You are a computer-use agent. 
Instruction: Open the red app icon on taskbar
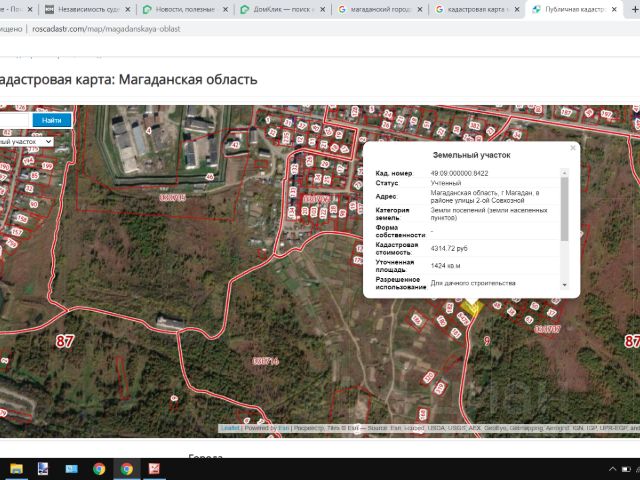155,468
